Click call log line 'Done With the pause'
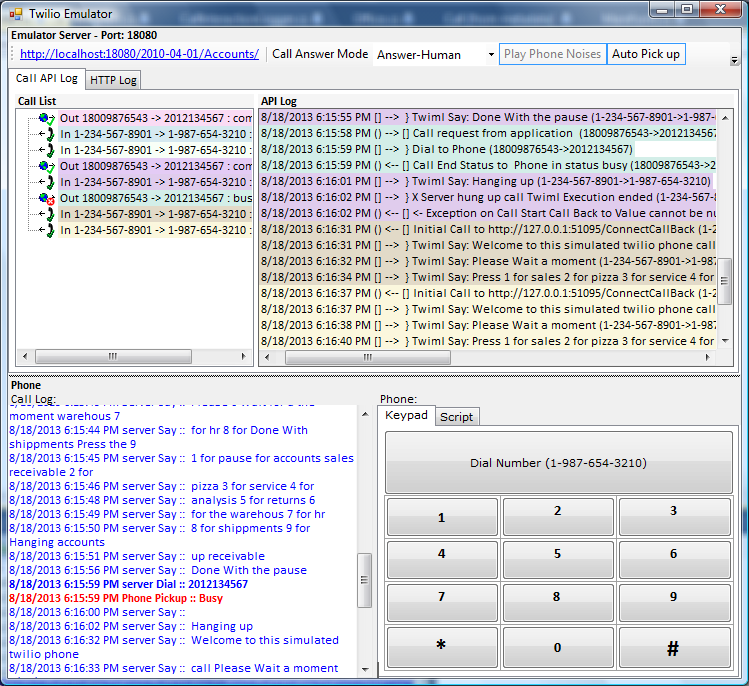749x686 pixels. (x=158, y=570)
